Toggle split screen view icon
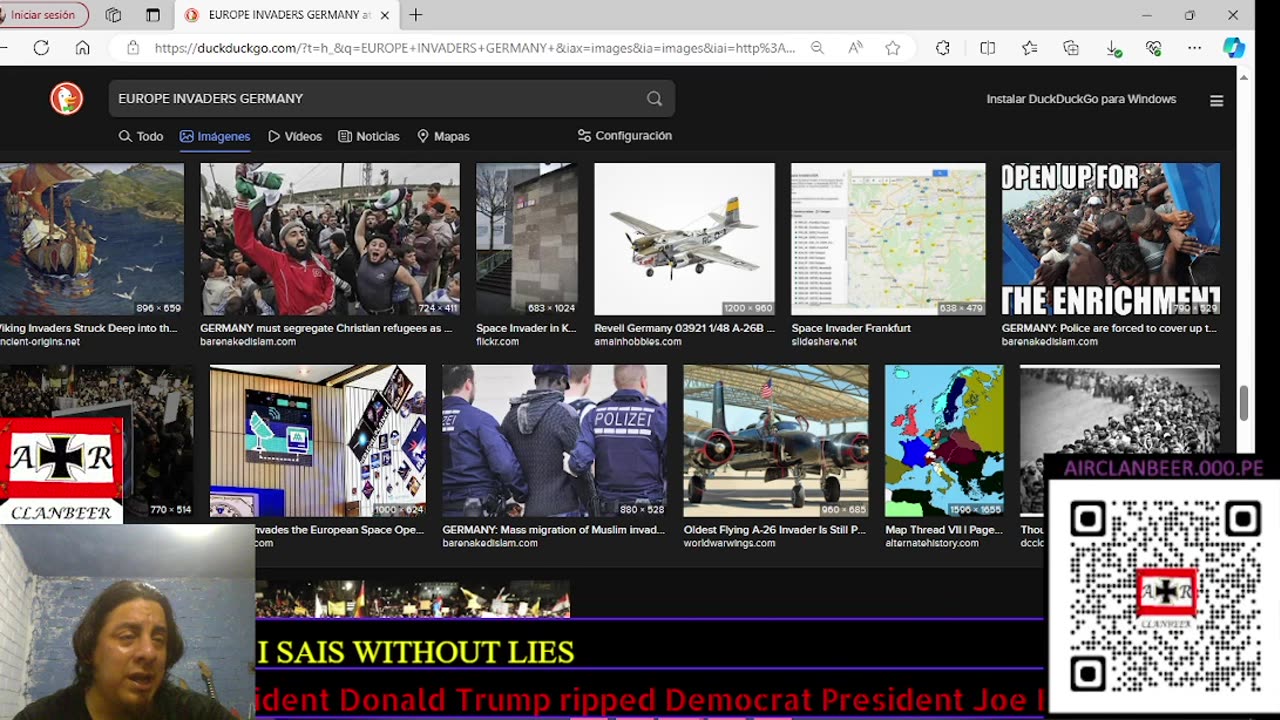 click(987, 48)
